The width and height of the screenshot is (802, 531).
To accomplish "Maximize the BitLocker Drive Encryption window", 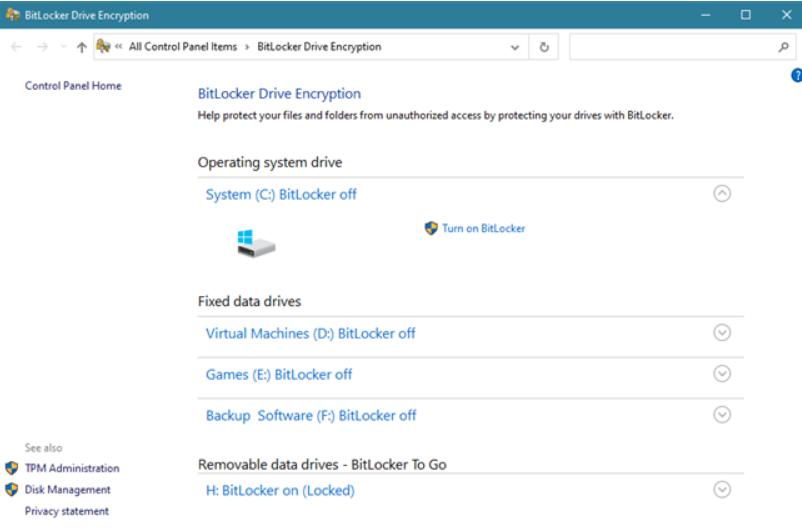I will click(x=746, y=15).
